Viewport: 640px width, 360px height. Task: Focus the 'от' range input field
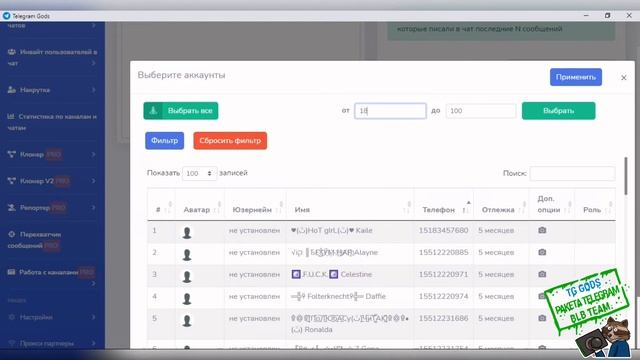[x=390, y=111]
